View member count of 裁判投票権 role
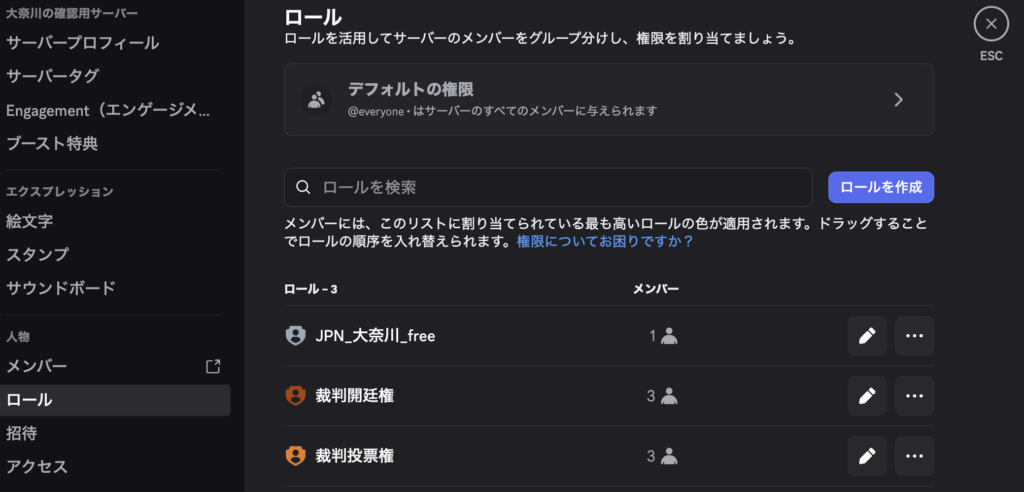This screenshot has height=492, width=1024. 662,456
